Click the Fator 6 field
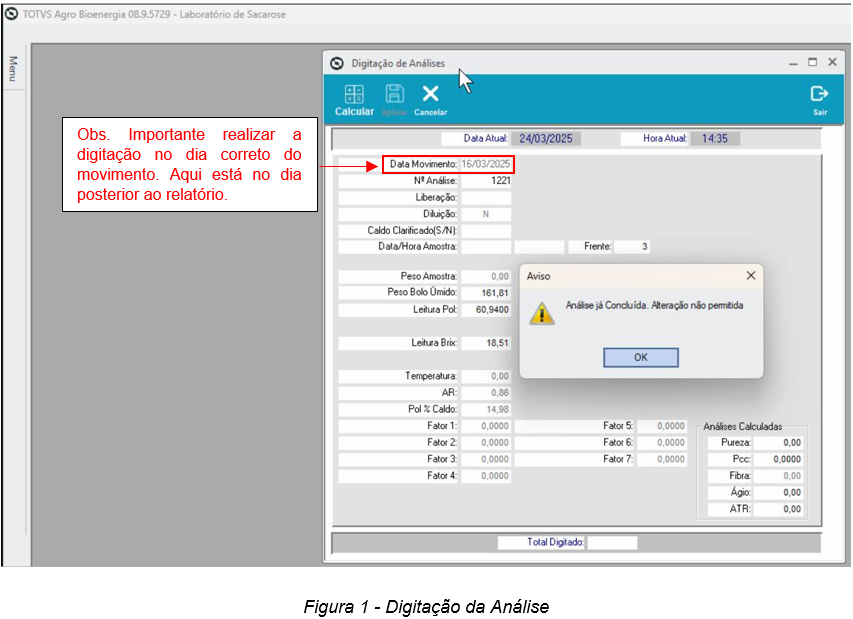 pos(662,442)
